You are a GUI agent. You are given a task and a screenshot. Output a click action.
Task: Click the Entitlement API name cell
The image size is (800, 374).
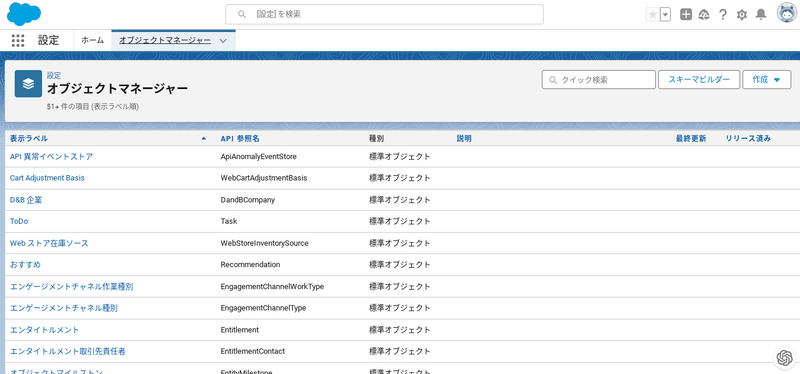[239, 330]
